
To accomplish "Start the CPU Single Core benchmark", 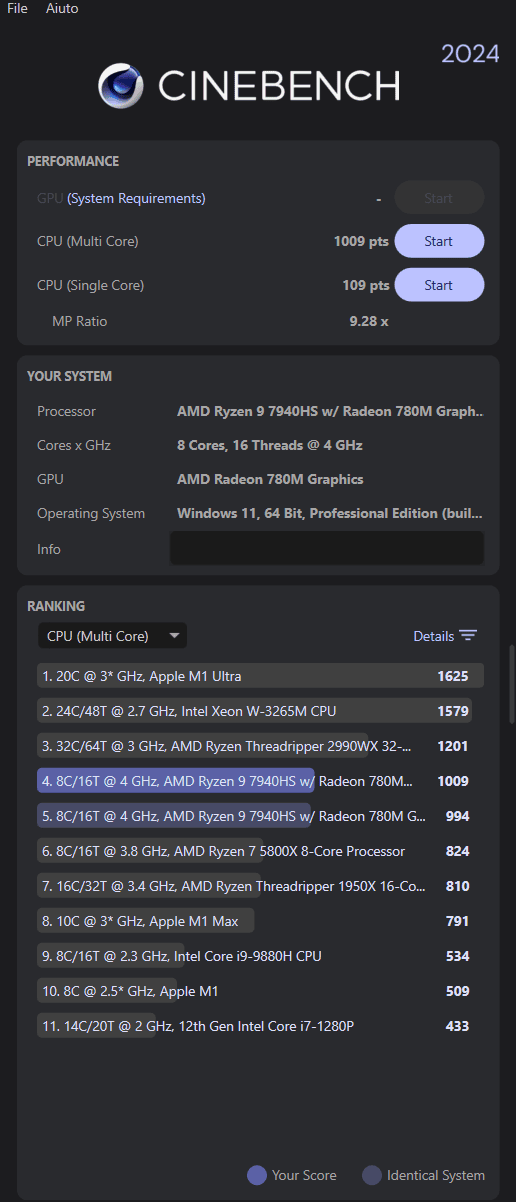I will pos(439,285).
